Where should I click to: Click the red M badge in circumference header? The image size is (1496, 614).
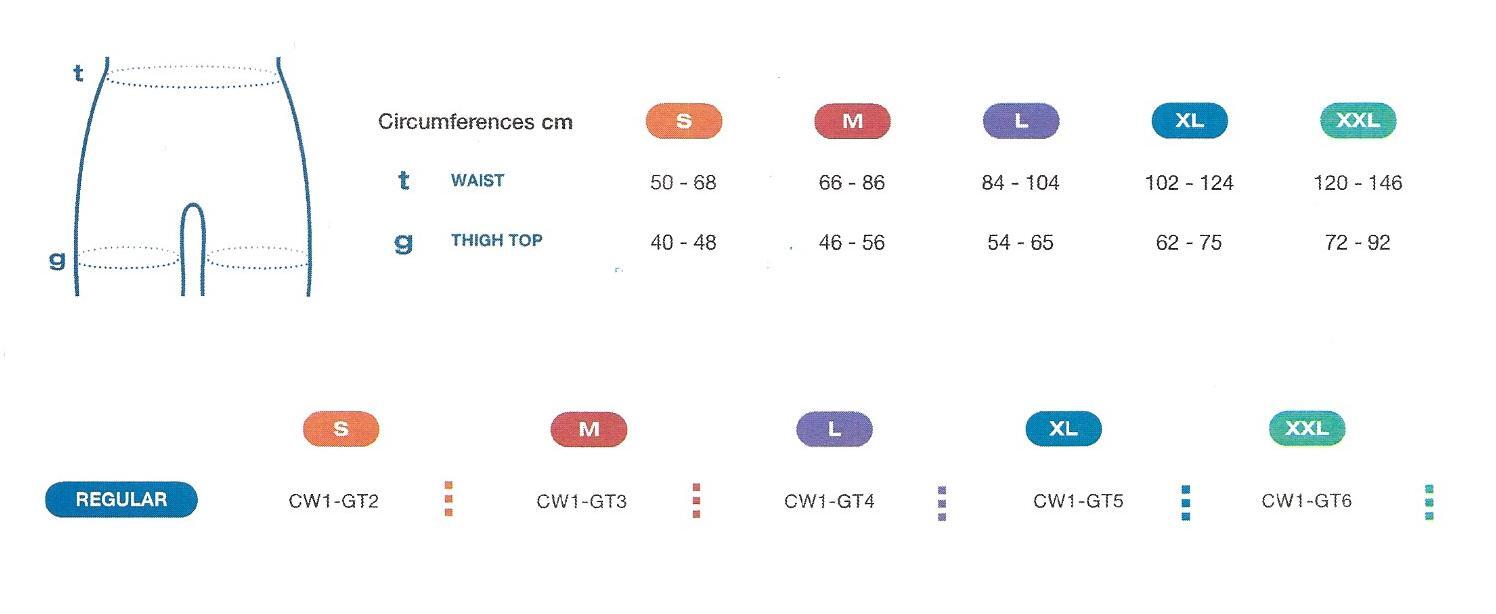(852, 121)
